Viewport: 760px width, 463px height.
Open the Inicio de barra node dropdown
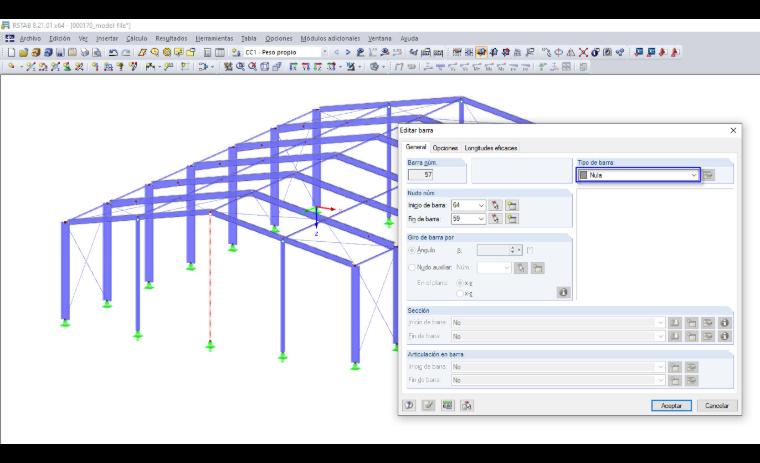click(x=468, y=205)
